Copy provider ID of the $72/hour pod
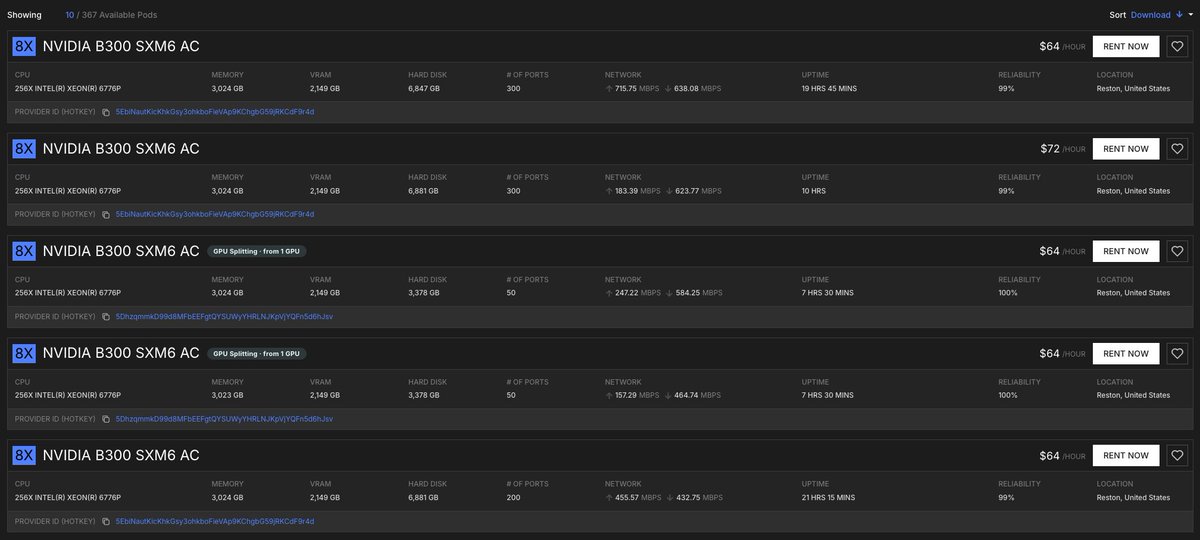The image size is (1200, 540). (x=106, y=214)
